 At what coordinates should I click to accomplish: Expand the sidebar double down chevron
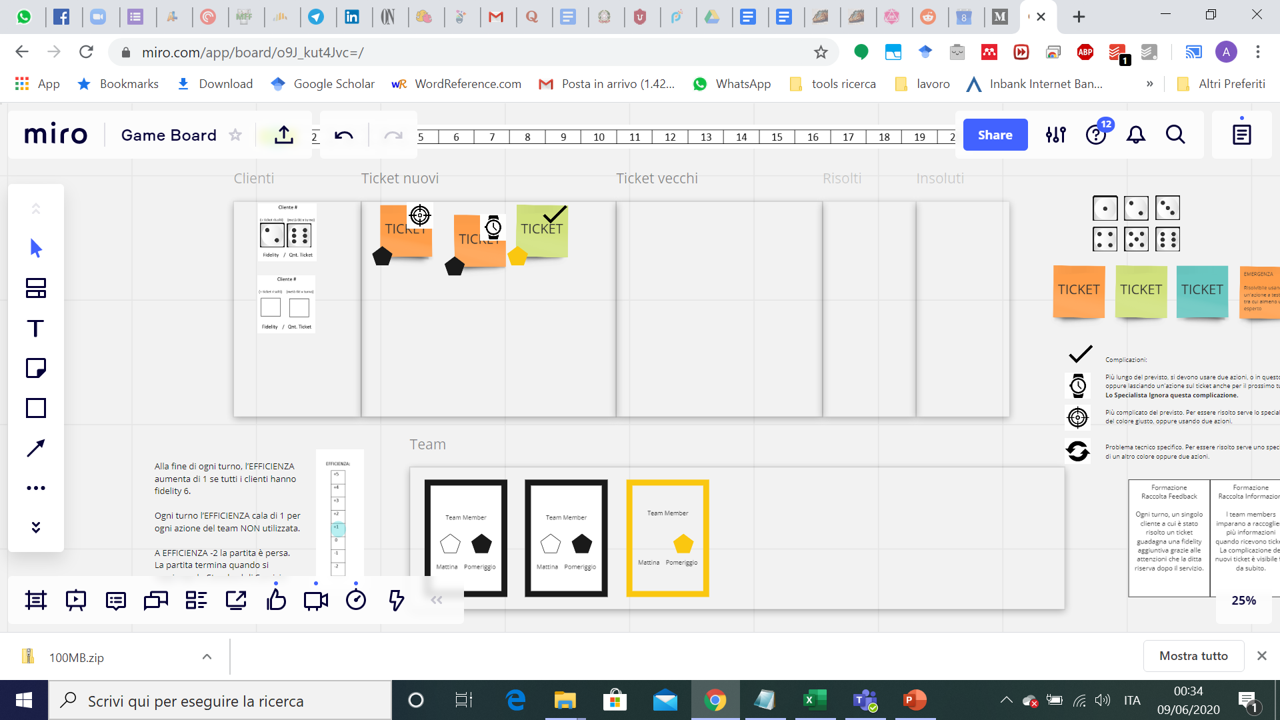[x=36, y=527]
